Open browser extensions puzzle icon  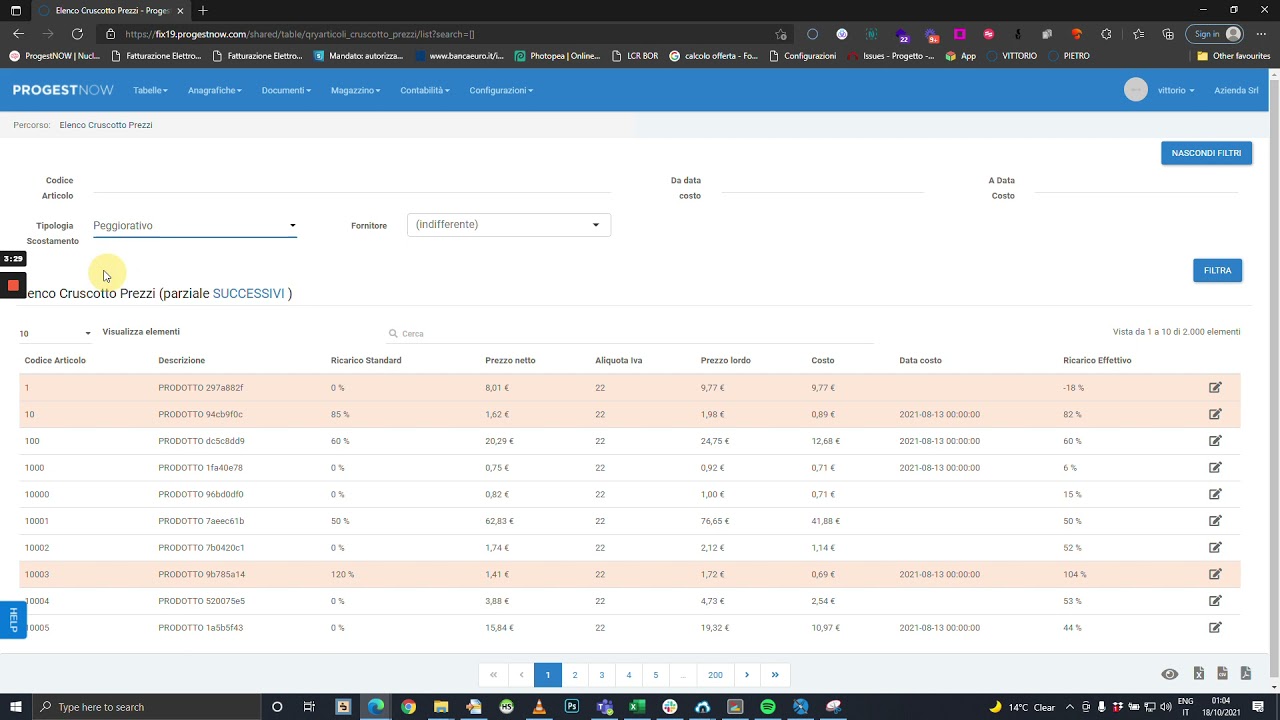(x=1106, y=34)
